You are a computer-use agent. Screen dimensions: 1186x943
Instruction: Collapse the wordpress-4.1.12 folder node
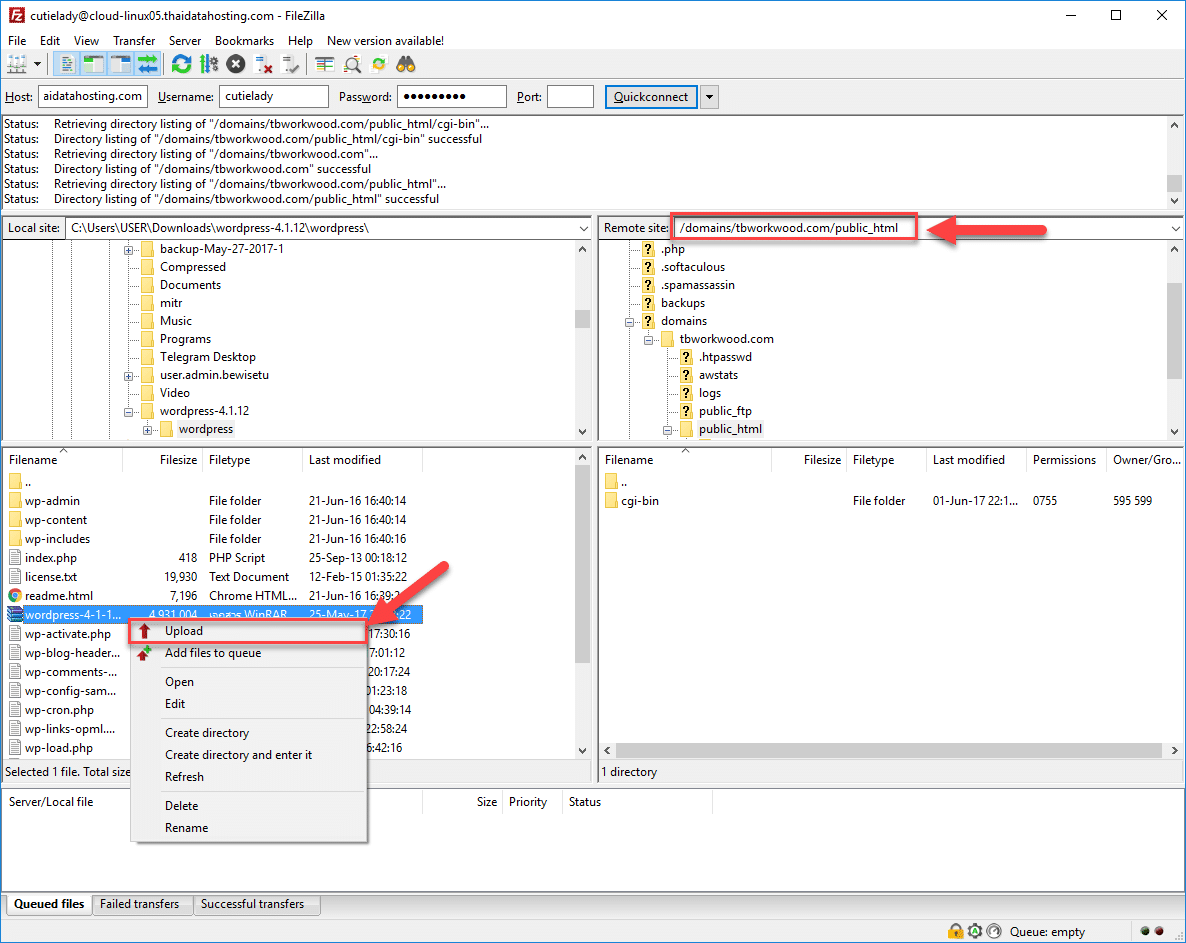click(129, 412)
